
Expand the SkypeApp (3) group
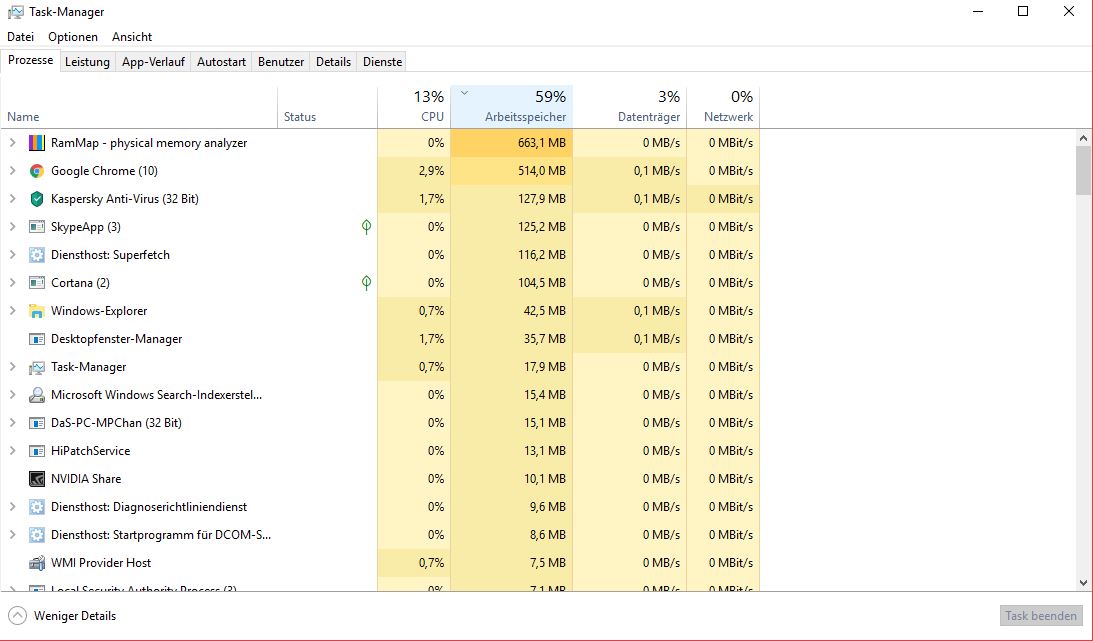[12, 226]
